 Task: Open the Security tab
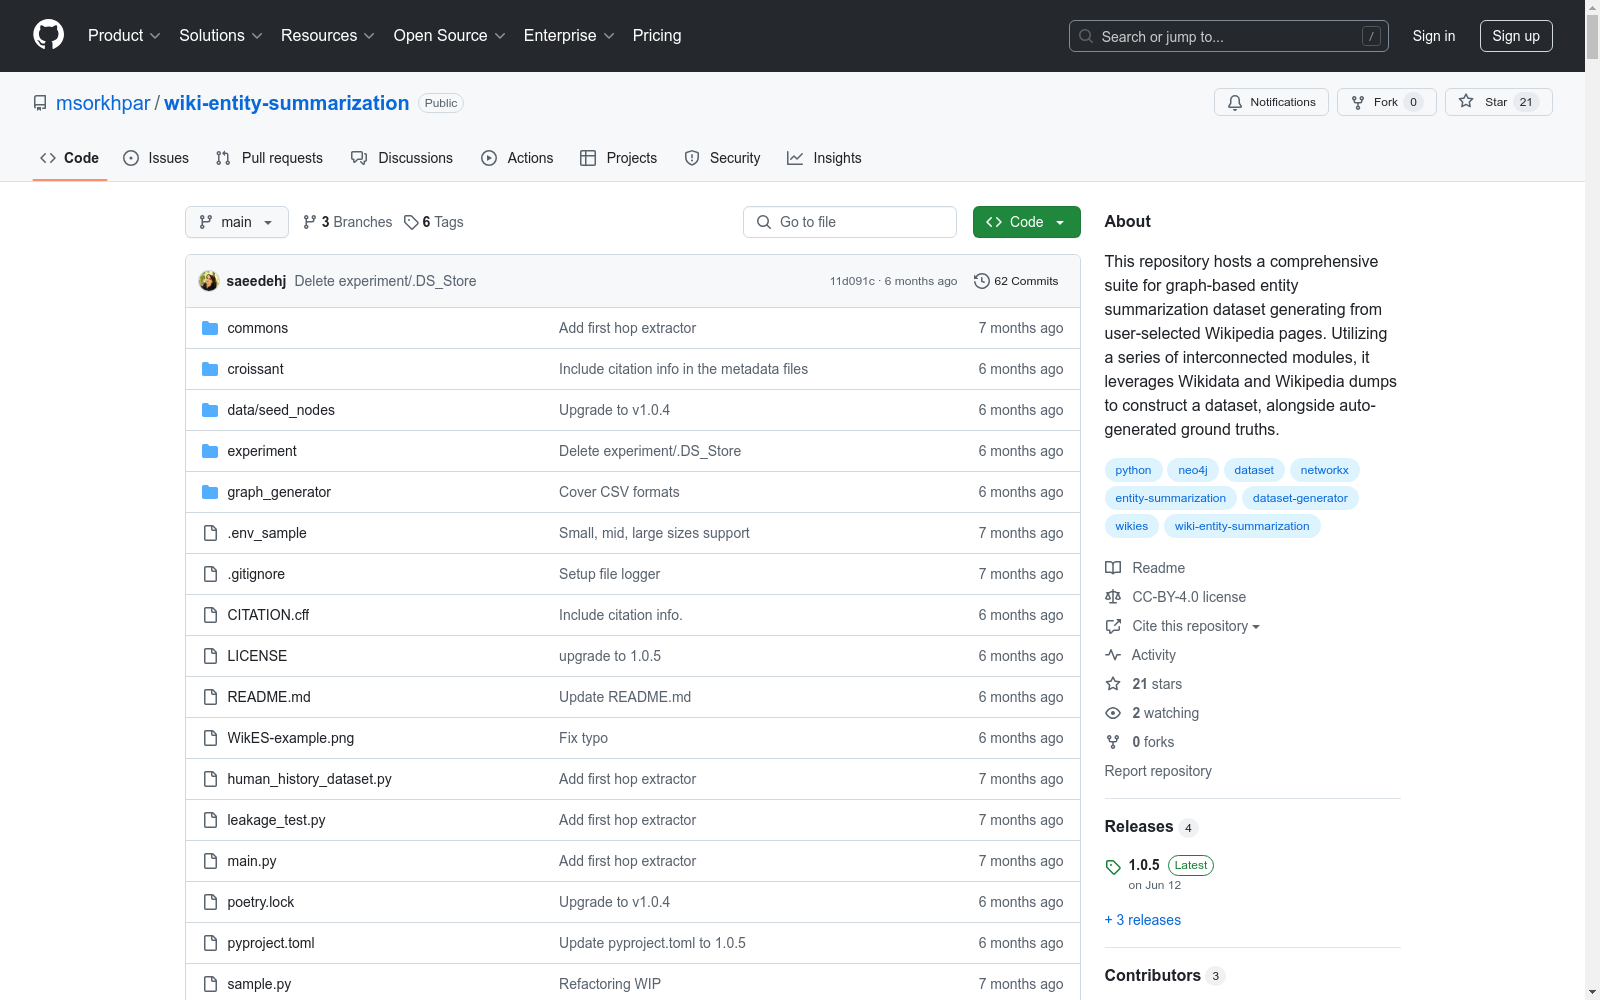click(x=722, y=158)
